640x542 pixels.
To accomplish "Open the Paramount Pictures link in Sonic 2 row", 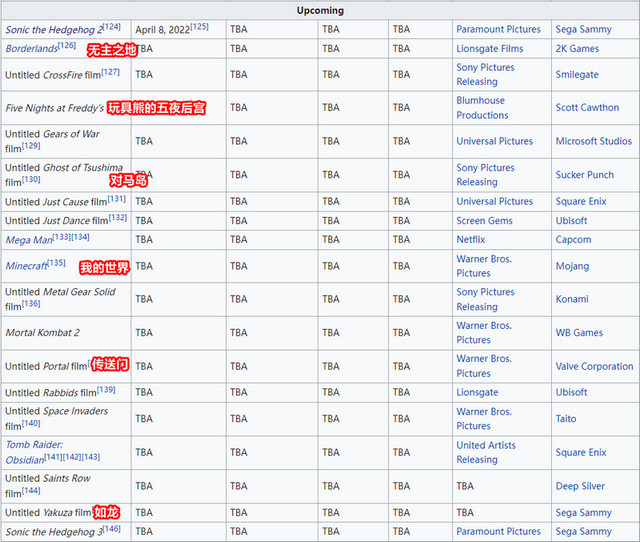I will [x=498, y=29].
